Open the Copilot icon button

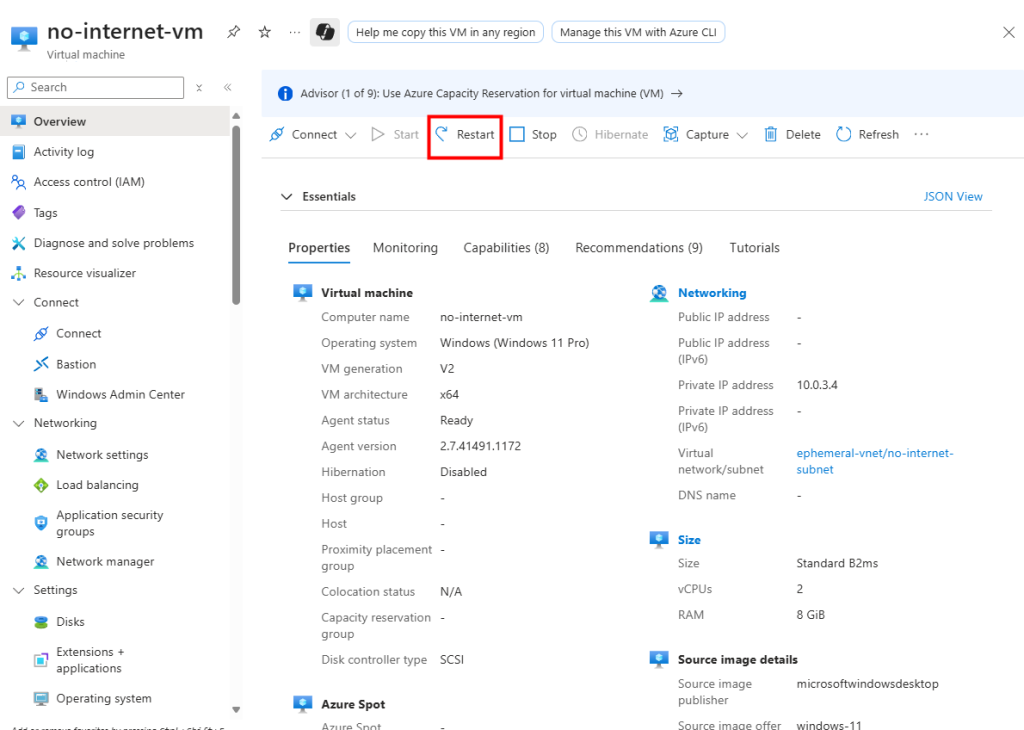(x=325, y=32)
